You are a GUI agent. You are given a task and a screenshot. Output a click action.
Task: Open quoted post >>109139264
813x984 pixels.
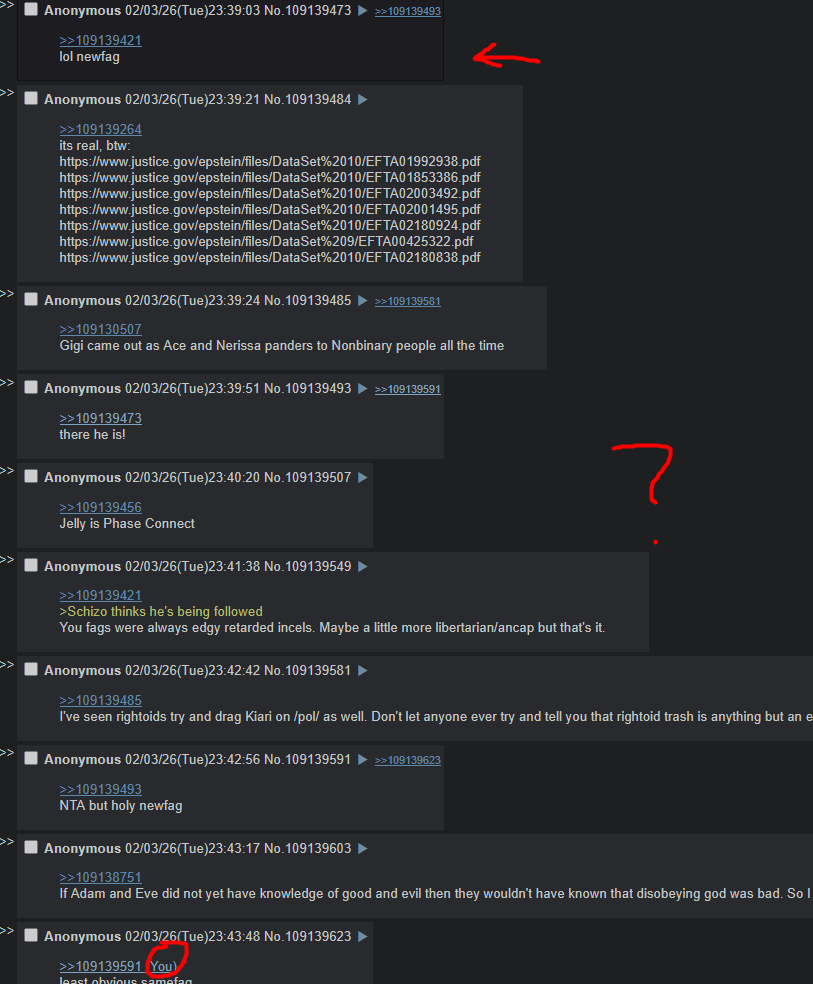(x=100, y=129)
